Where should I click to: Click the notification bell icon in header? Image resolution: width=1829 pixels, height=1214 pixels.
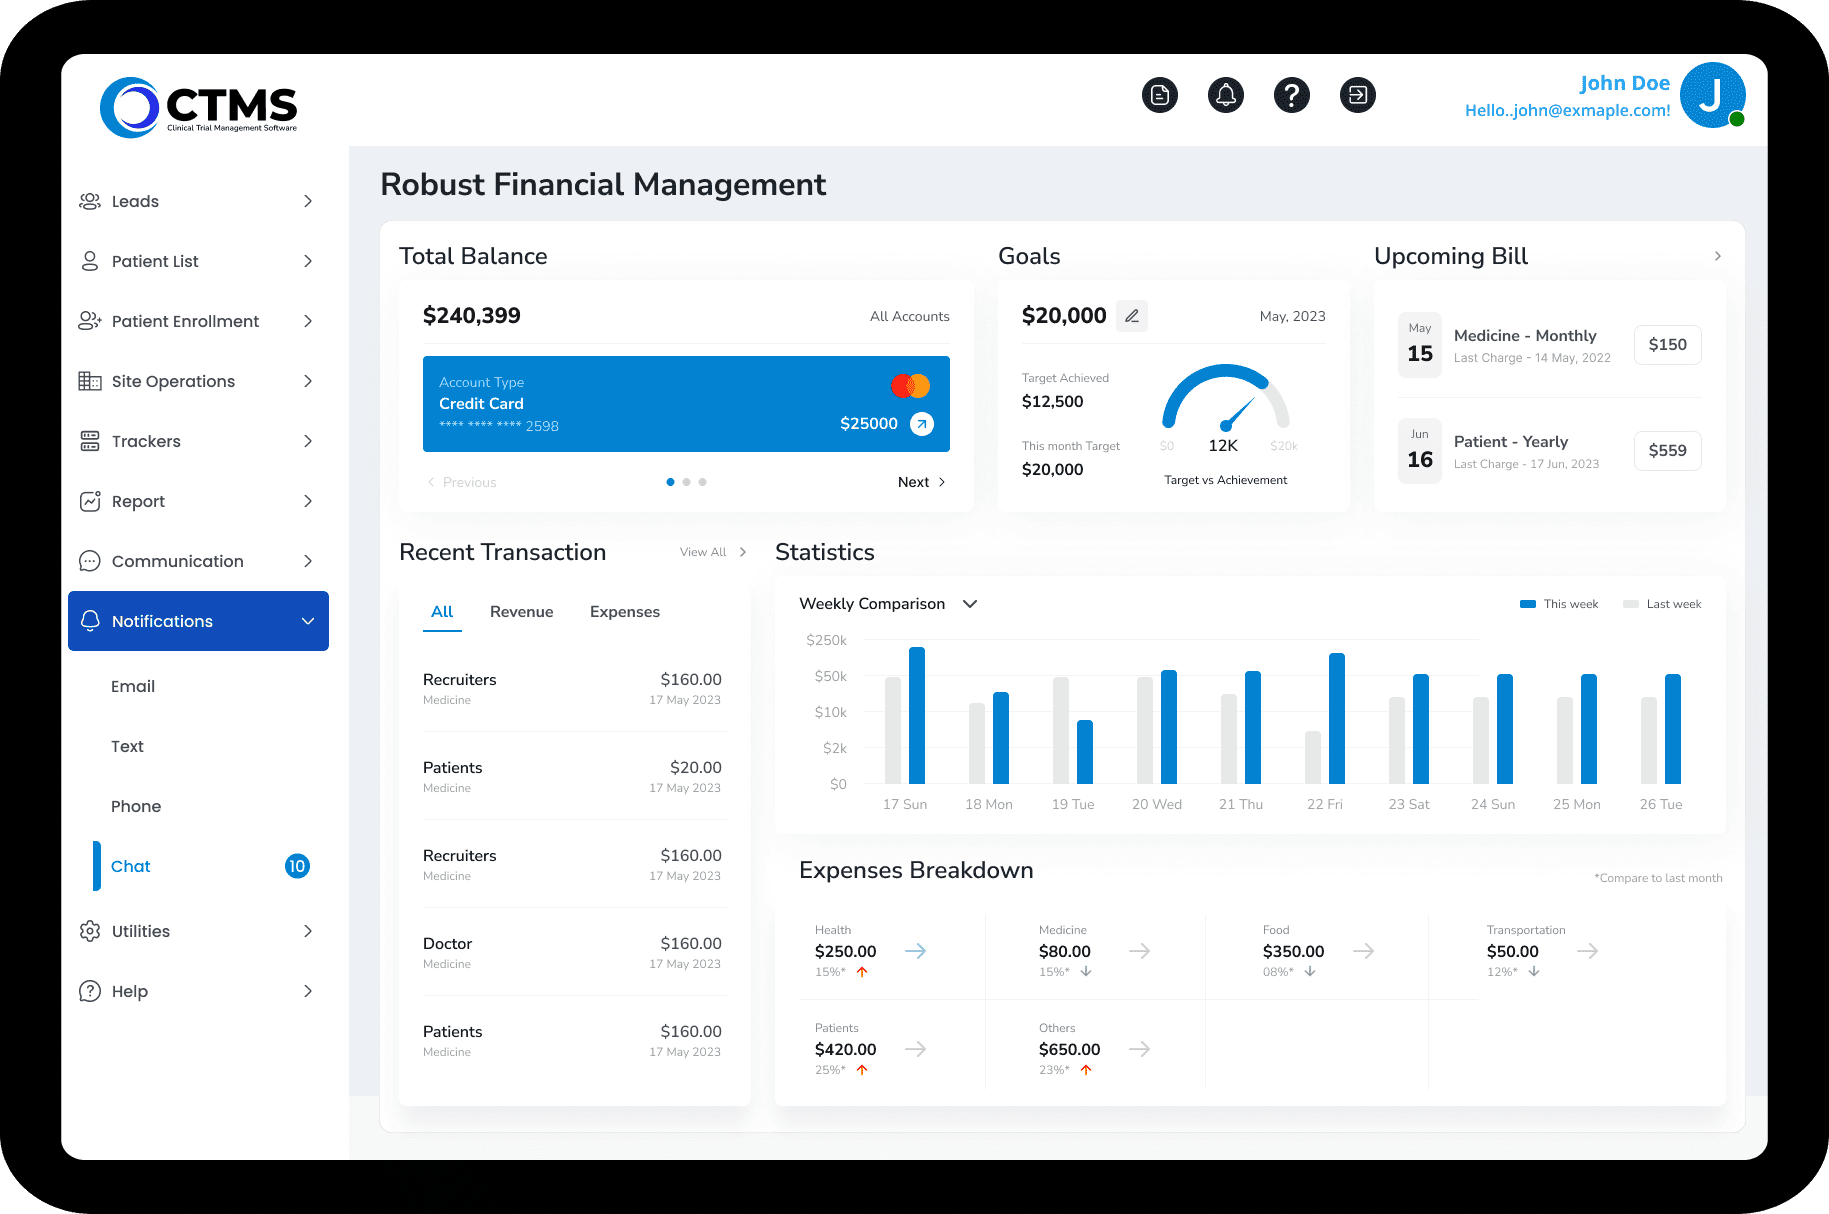pyautogui.click(x=1225, y=95)
